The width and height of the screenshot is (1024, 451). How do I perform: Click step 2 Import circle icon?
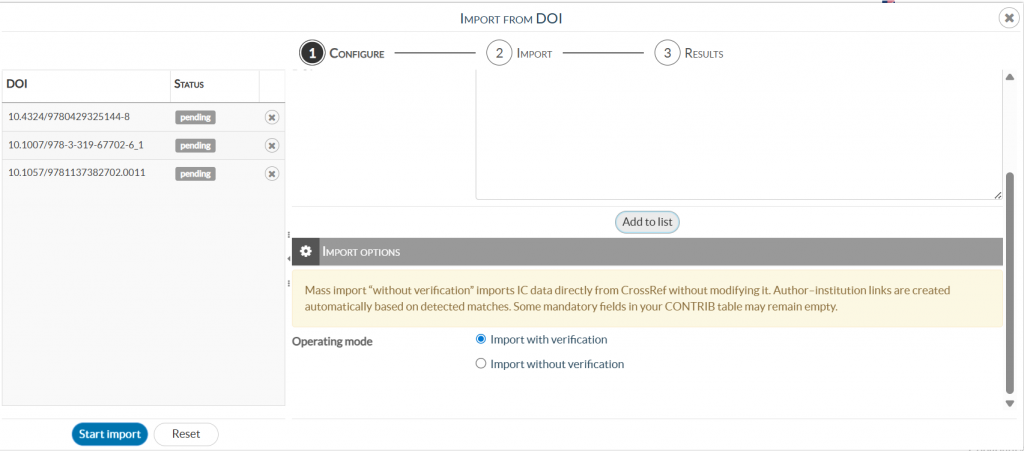pyautogui.click(x=499, y=53)
